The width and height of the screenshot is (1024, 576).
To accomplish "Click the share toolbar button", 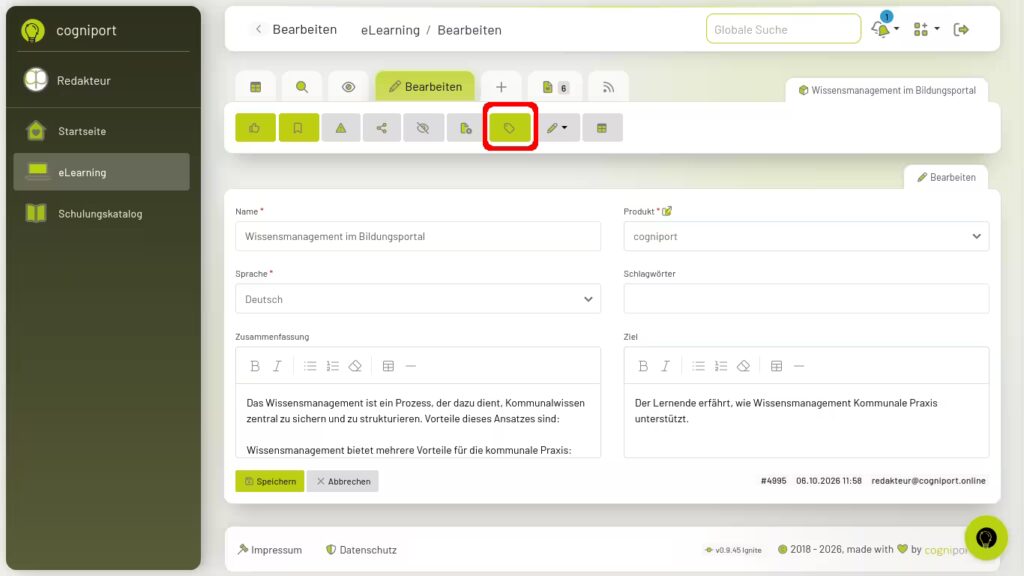I will pos(382,128).
